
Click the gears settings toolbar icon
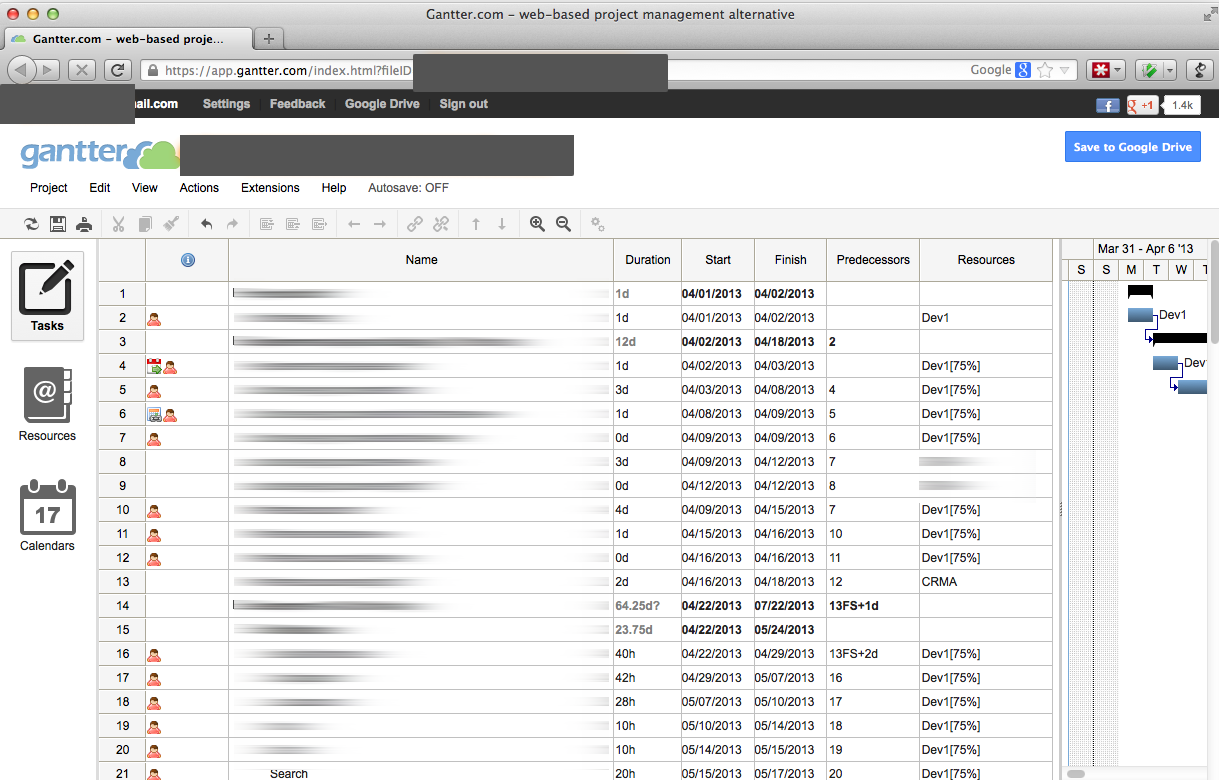coord(598,224)
